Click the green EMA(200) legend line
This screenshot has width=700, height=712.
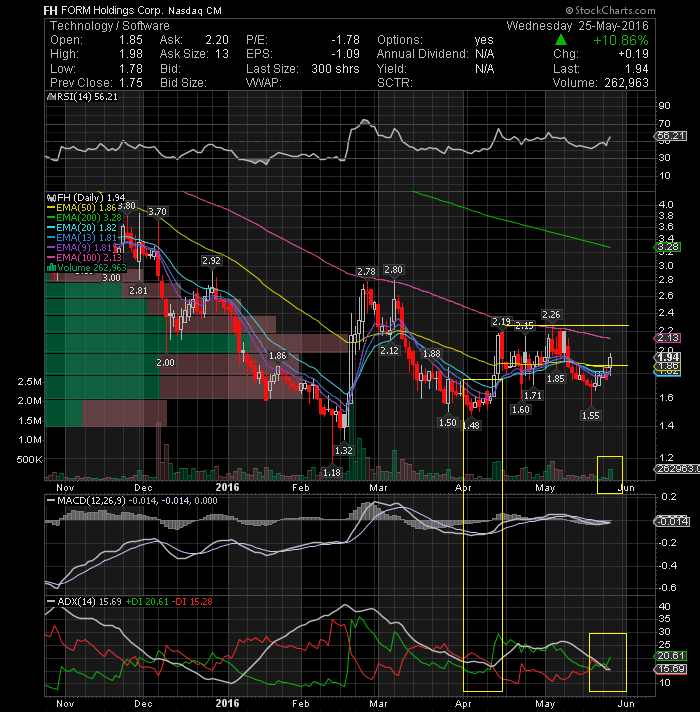[x=51, y=218]
